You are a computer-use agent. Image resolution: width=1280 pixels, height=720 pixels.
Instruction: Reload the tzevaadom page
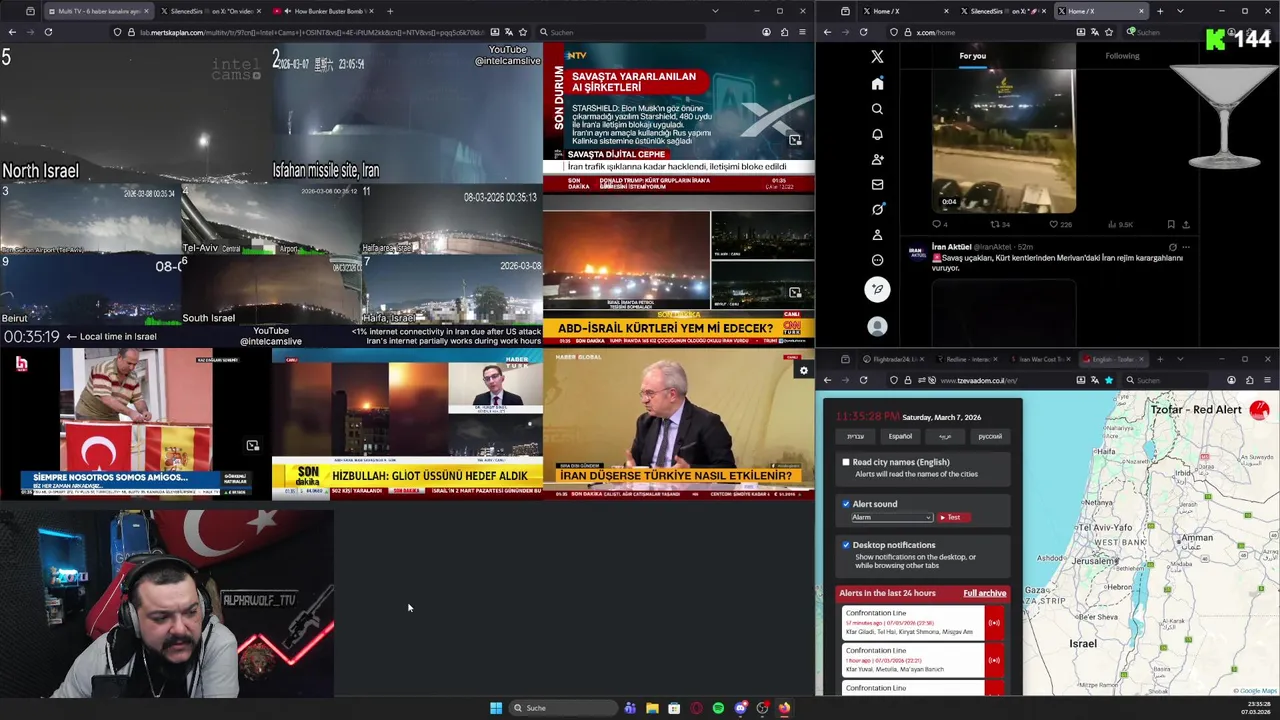863,380
